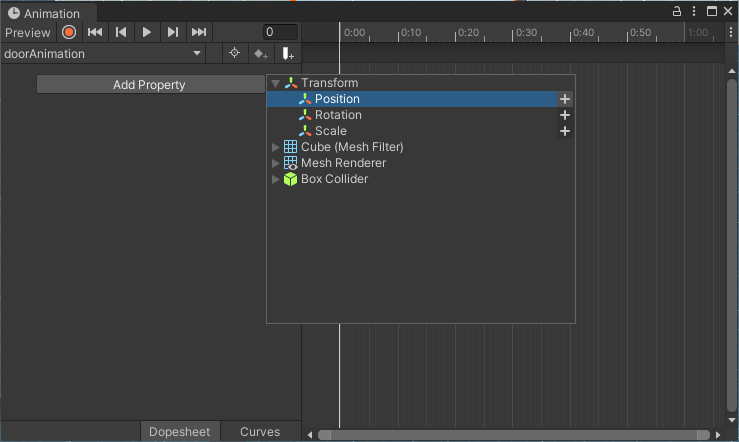The height and width of the screenshot is (442, 739).
Task: Add the Rotation property with plus icon
Action: [565, 115]
